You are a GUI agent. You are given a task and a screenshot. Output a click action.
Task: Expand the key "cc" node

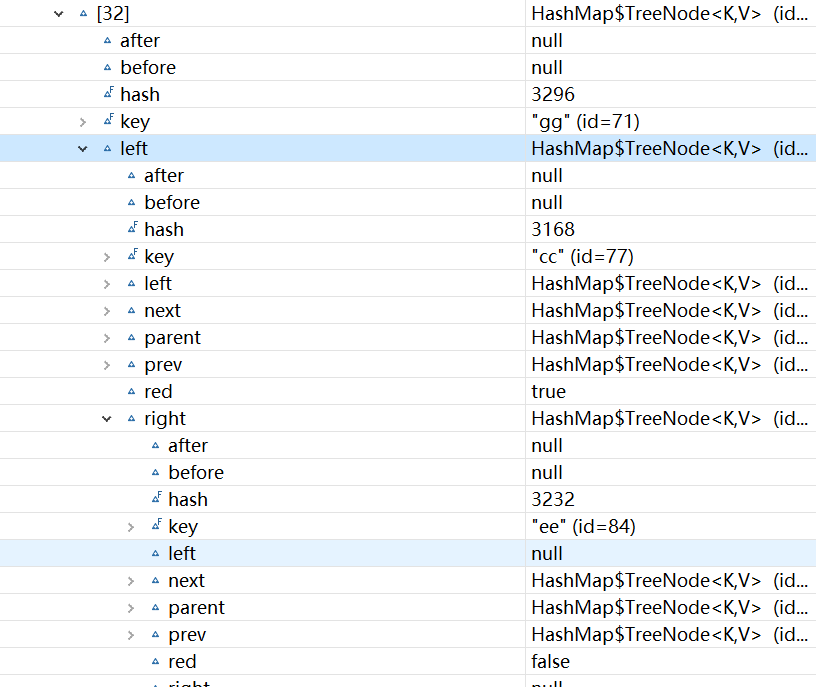point(107,257)
